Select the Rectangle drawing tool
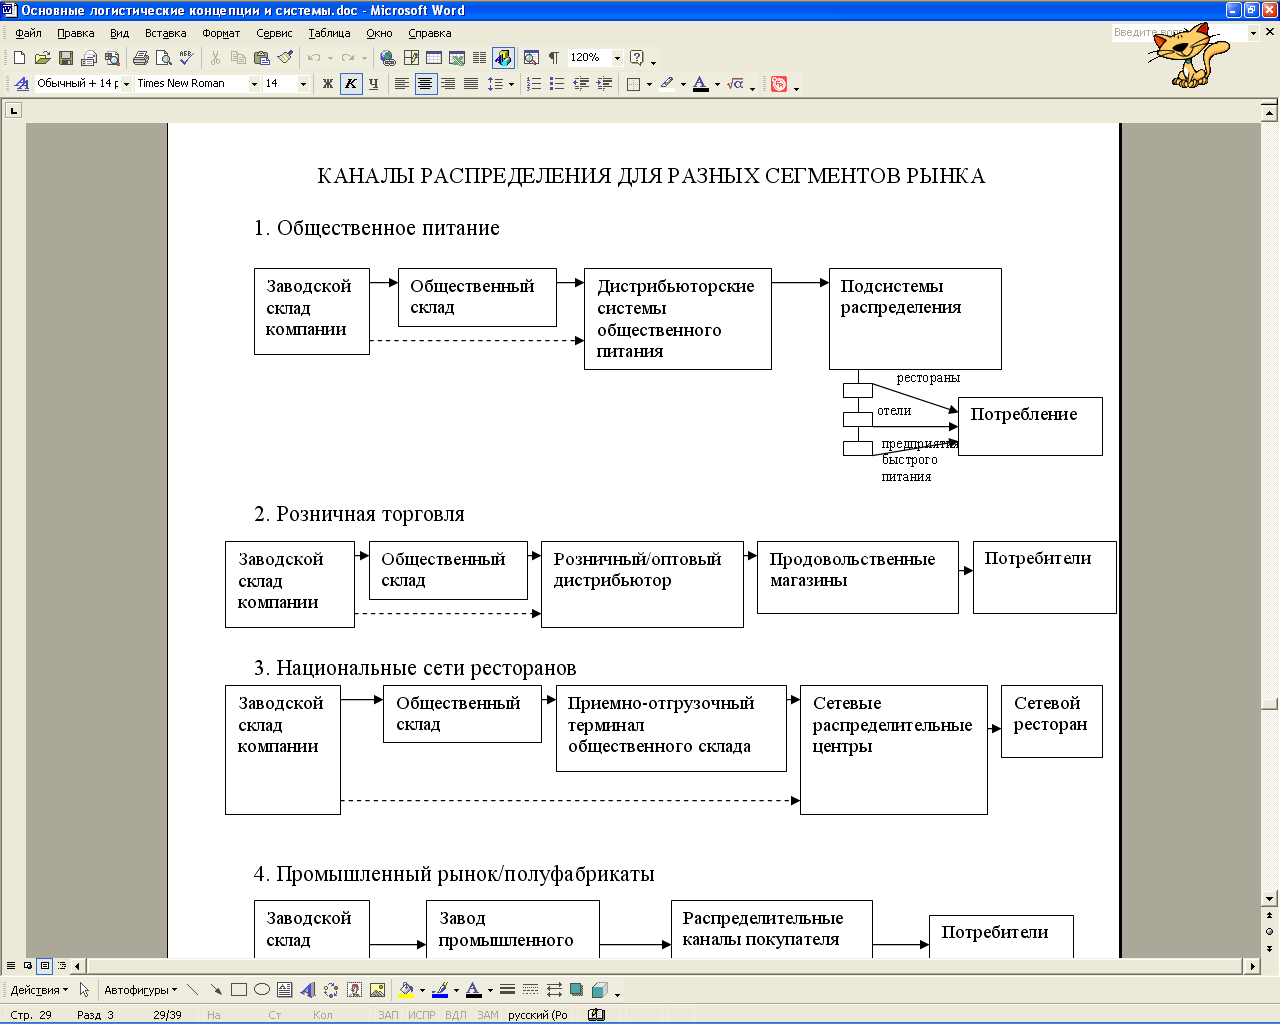The height and width of the screenshot is (1024, 1280). 239,990
